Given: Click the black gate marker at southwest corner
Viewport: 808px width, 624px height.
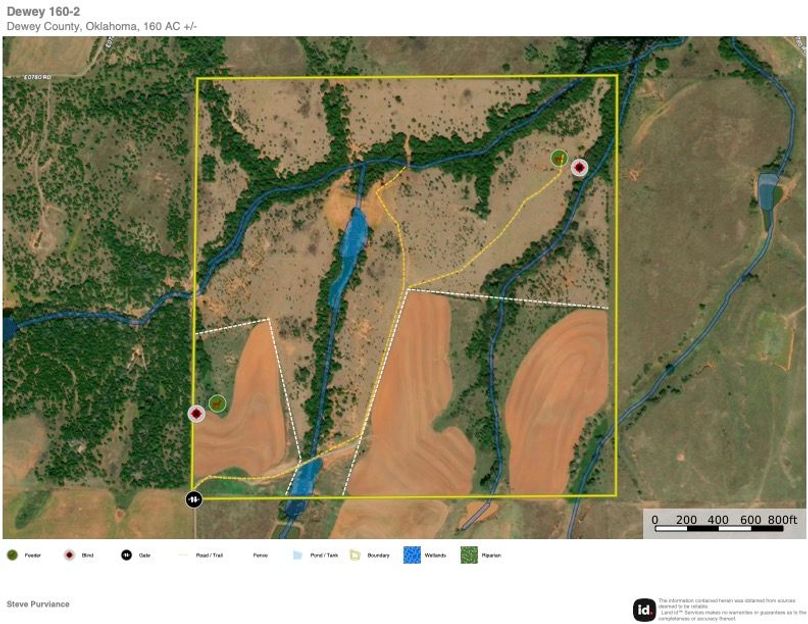Looking at the screenshot, I should (x=194, y=498).
